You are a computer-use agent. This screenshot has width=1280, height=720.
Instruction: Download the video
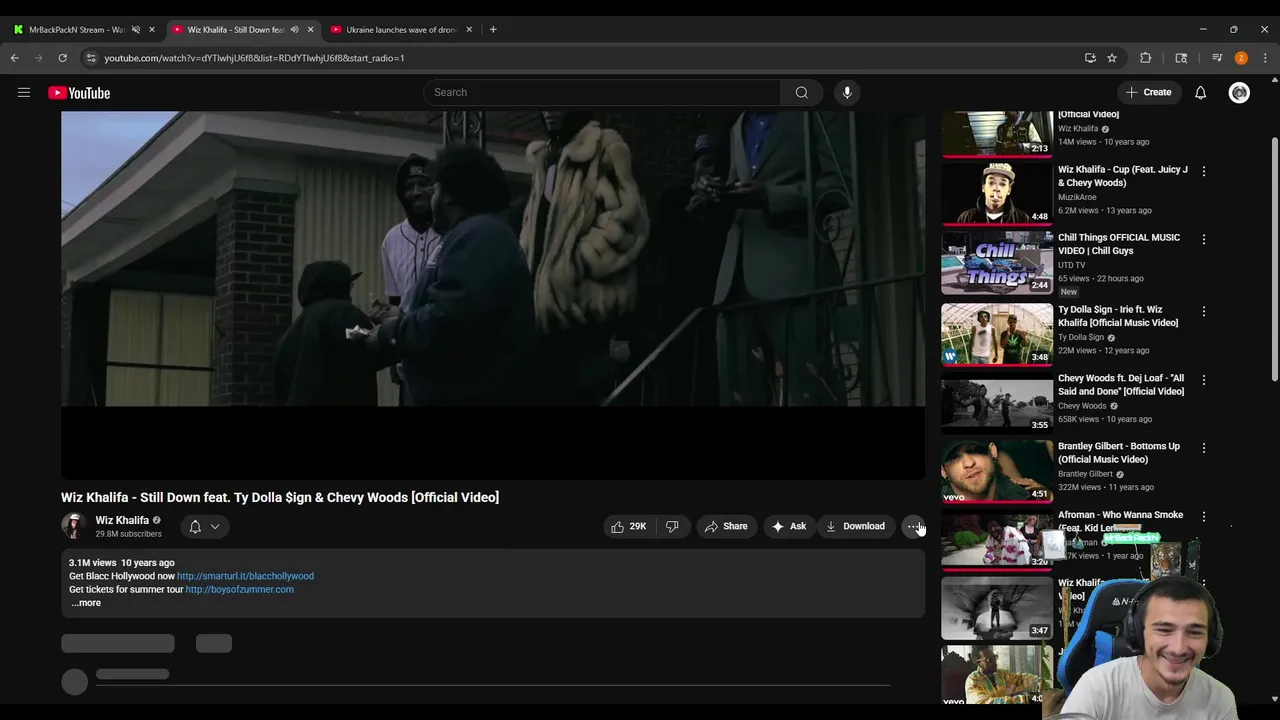(855, 526)
